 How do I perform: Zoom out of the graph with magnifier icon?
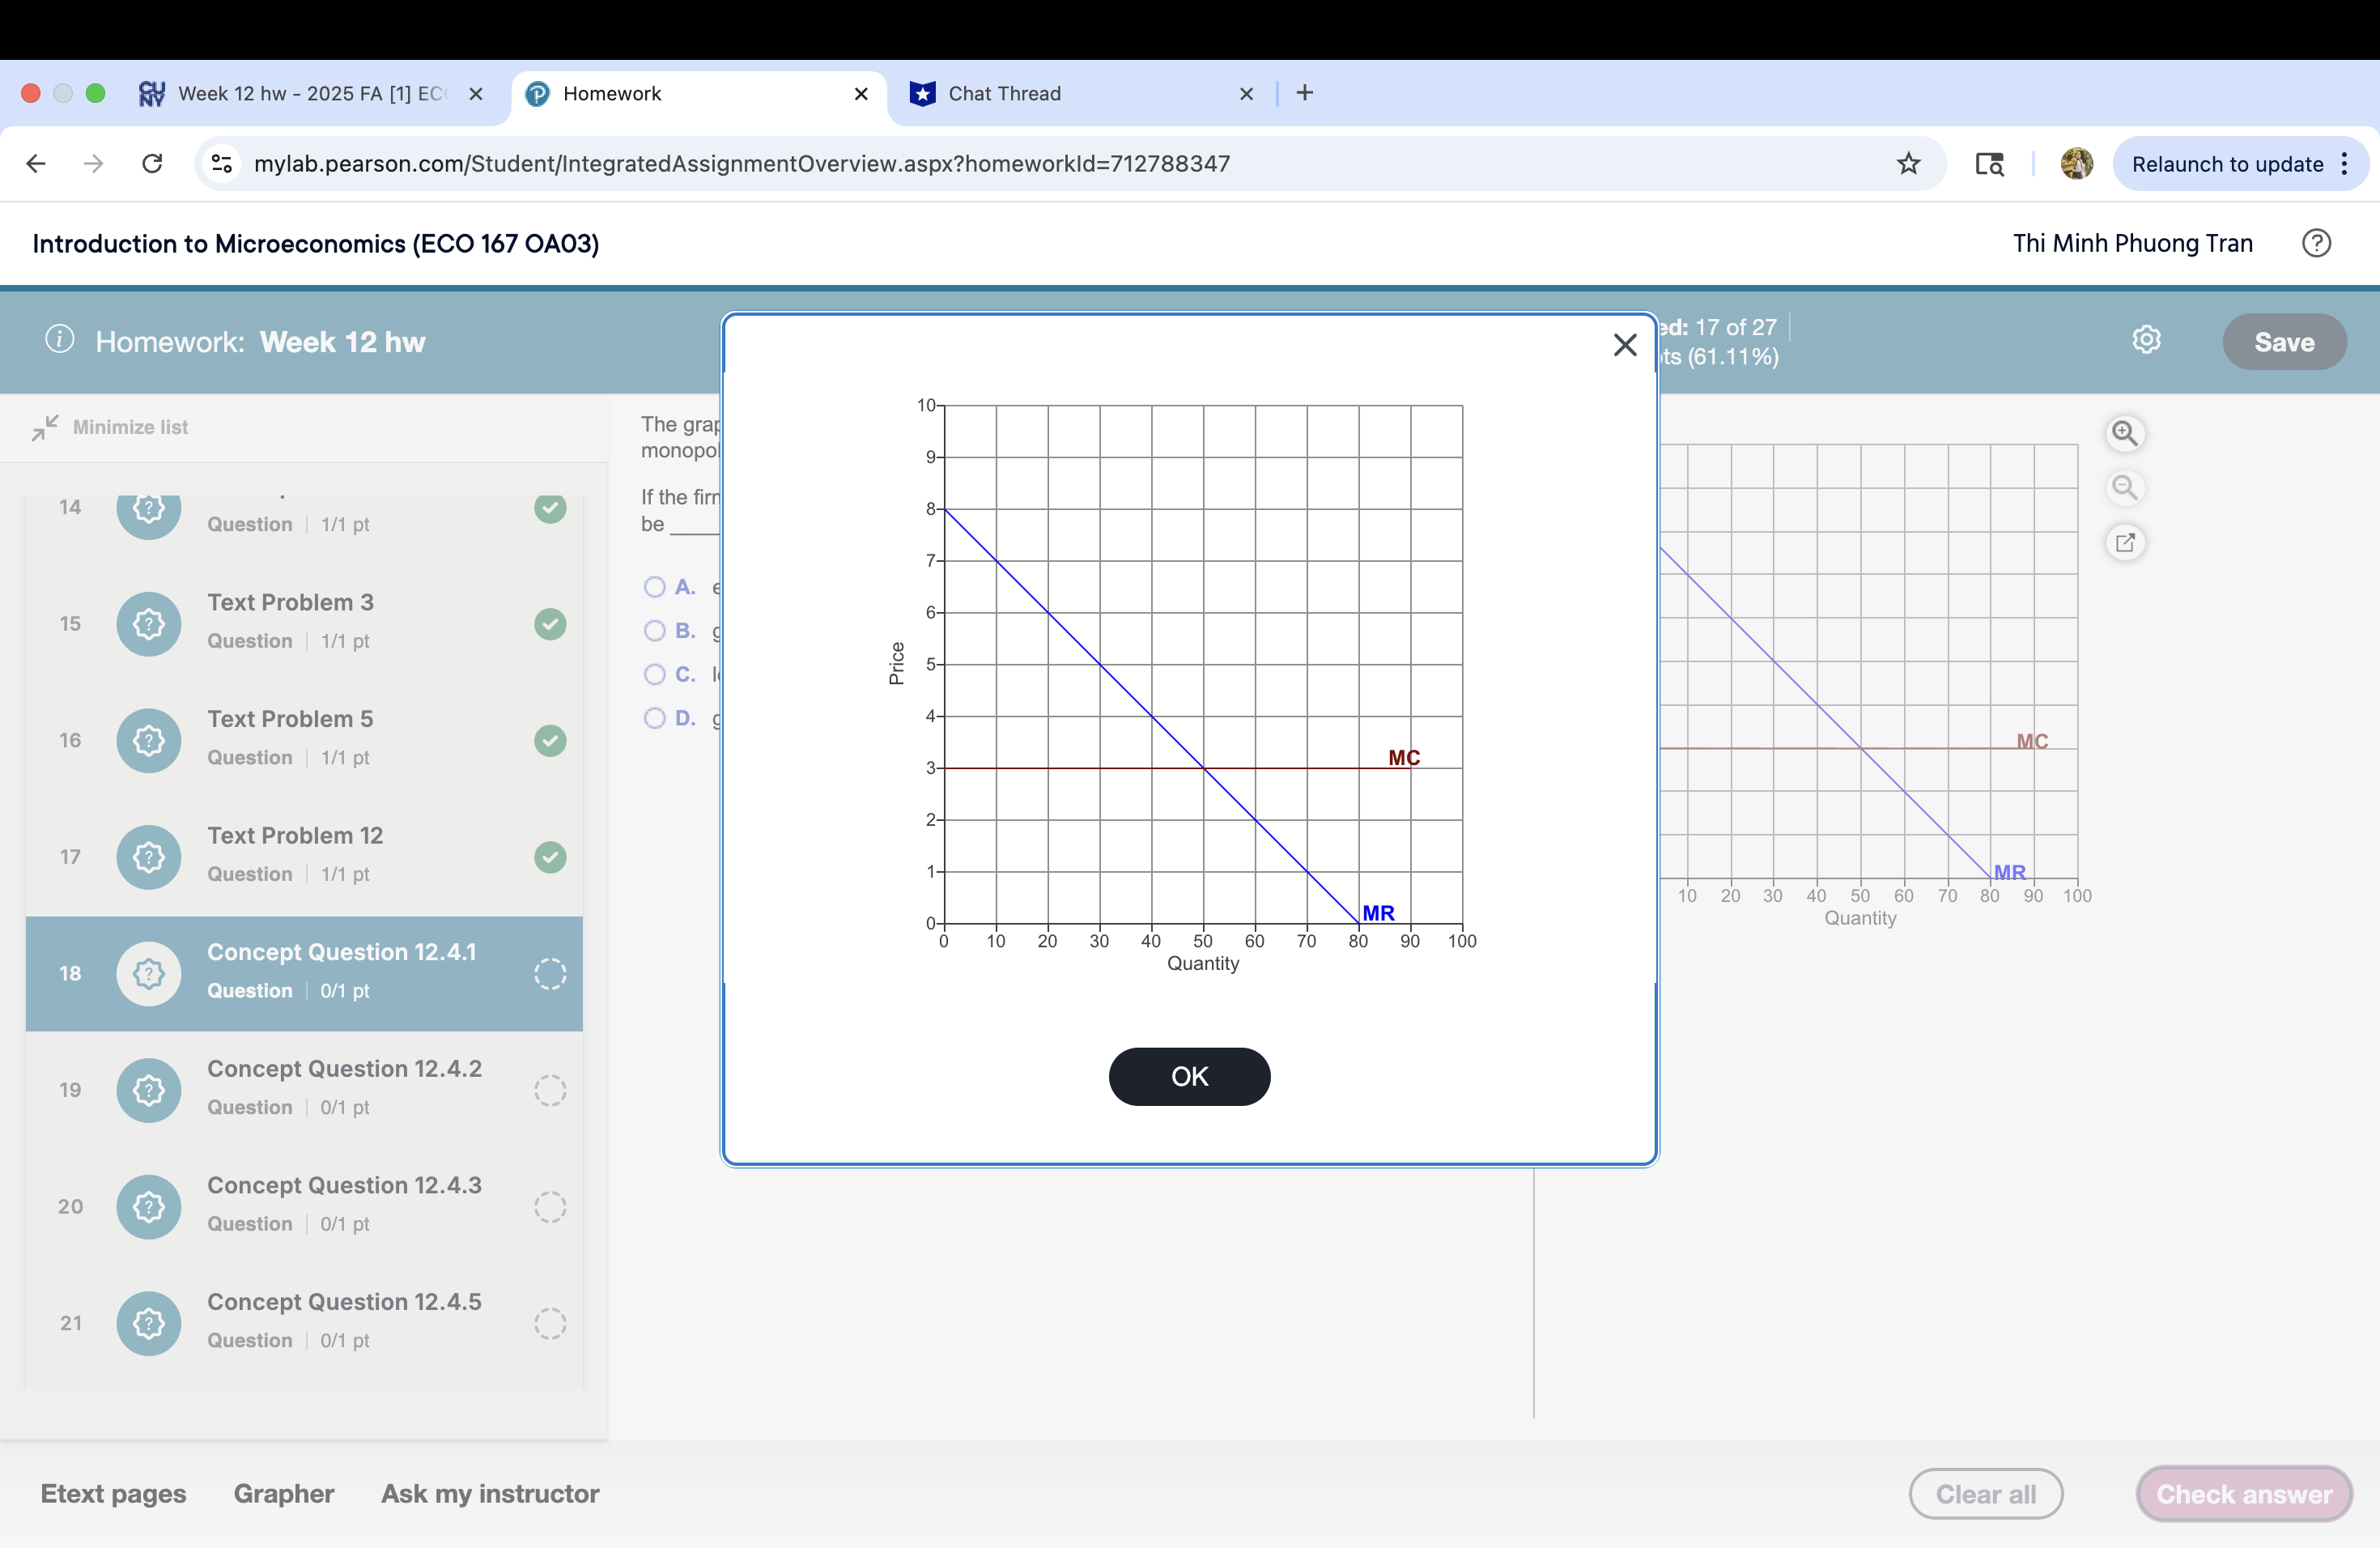pos(2126,488)
